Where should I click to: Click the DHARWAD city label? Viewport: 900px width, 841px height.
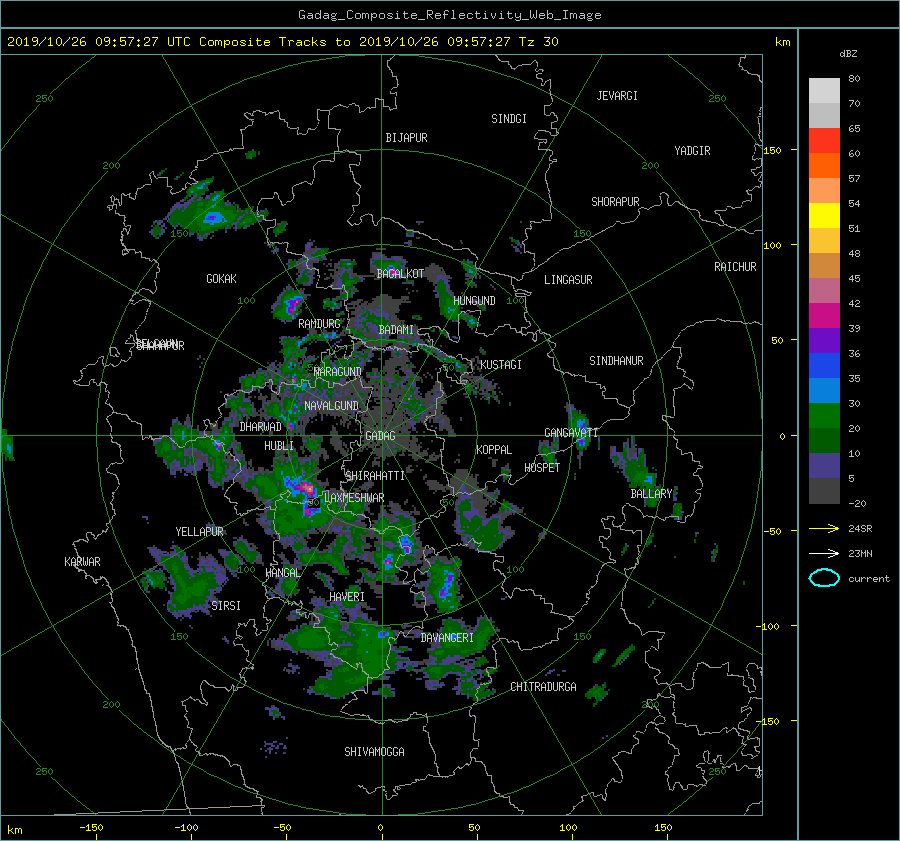(x=260, y=427)
